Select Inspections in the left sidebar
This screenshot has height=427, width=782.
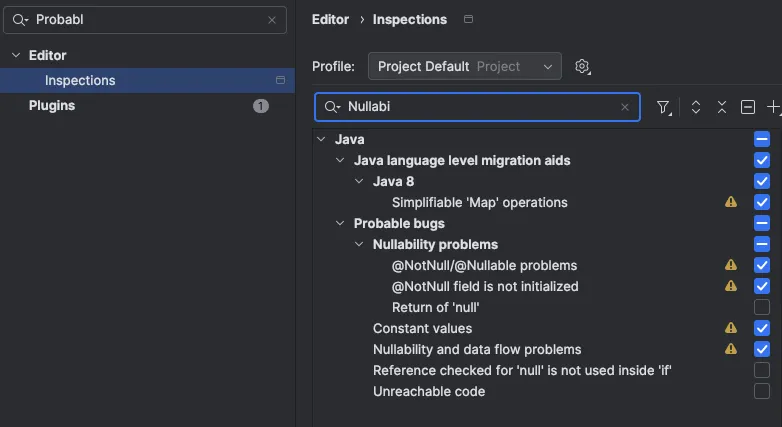pyautogui.click(x=80, y=81)
